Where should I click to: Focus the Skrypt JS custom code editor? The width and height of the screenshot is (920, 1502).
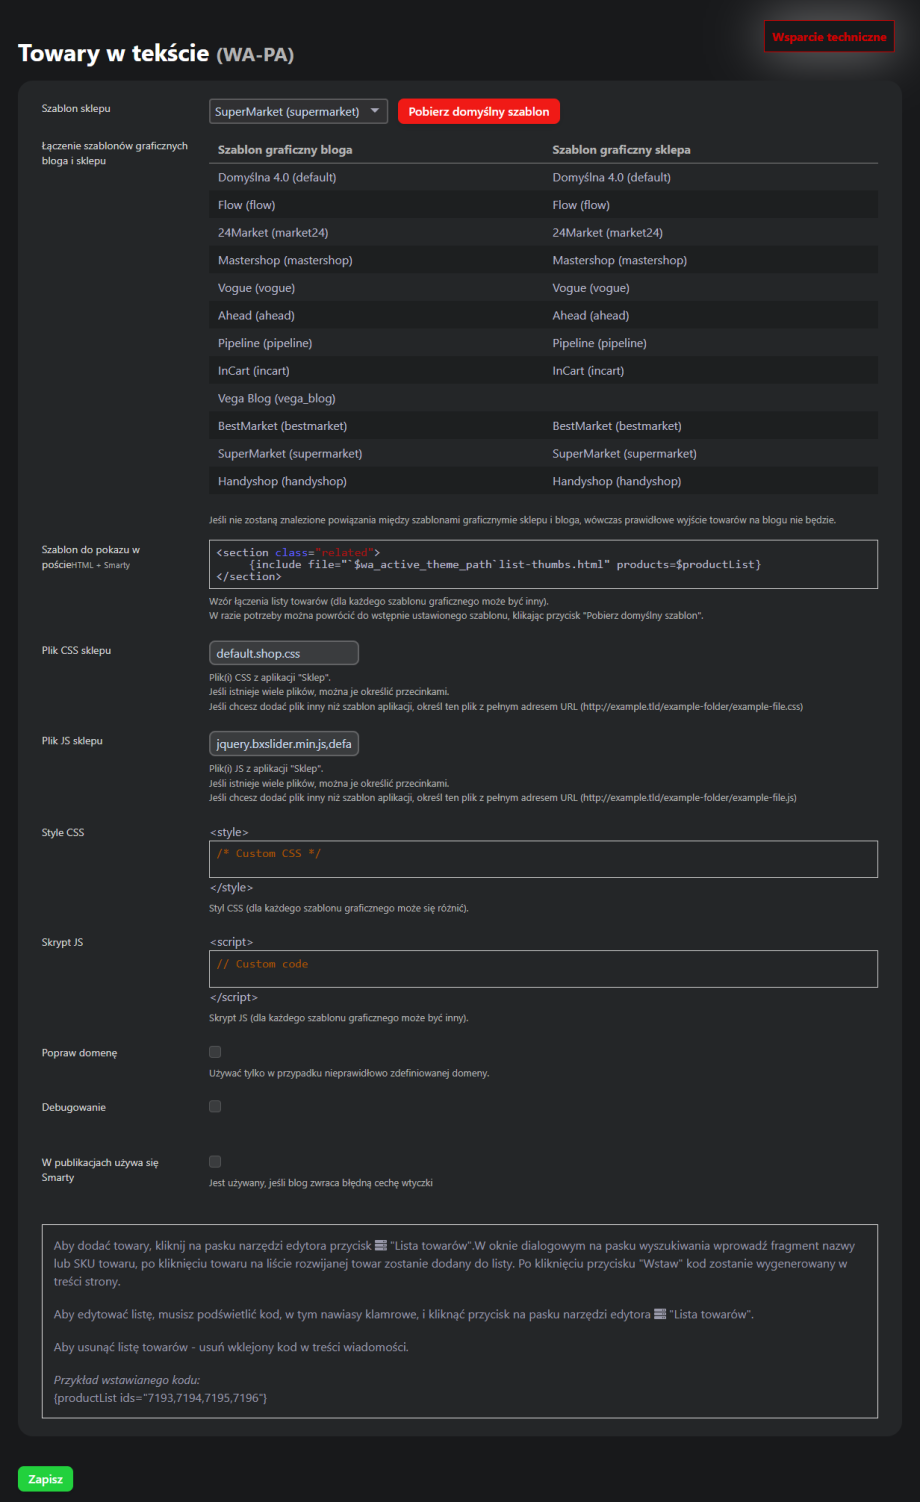tap(543, 969)
